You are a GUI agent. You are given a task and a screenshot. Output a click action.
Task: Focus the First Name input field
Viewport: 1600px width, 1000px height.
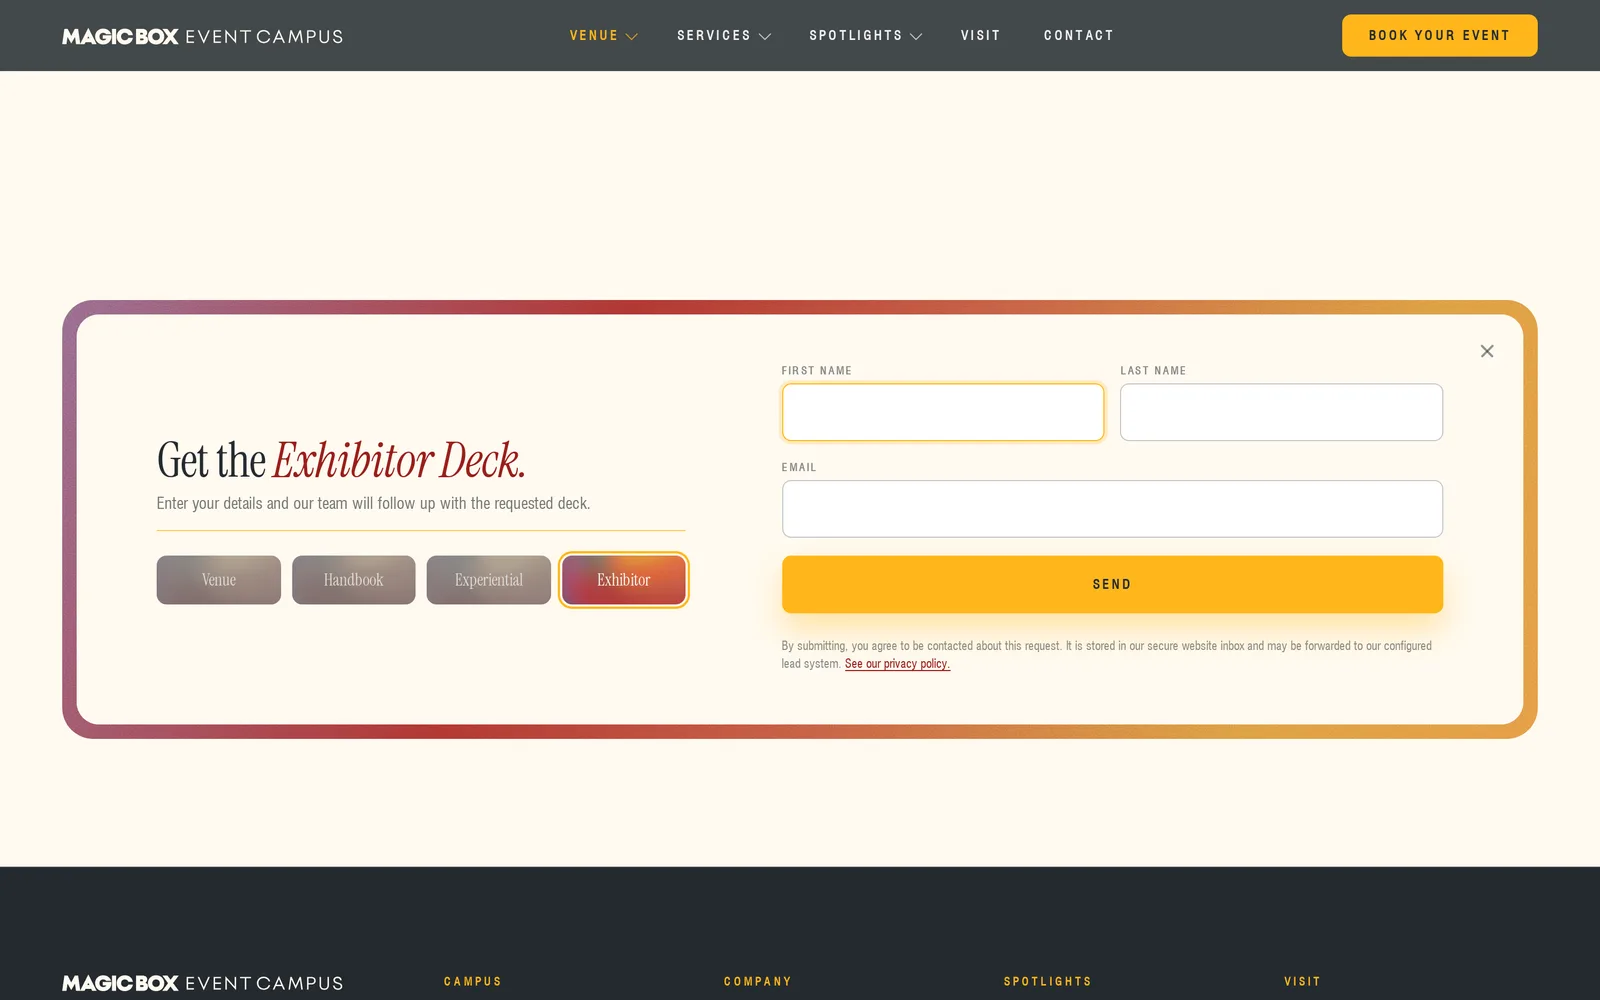click(x=943, y=412)
